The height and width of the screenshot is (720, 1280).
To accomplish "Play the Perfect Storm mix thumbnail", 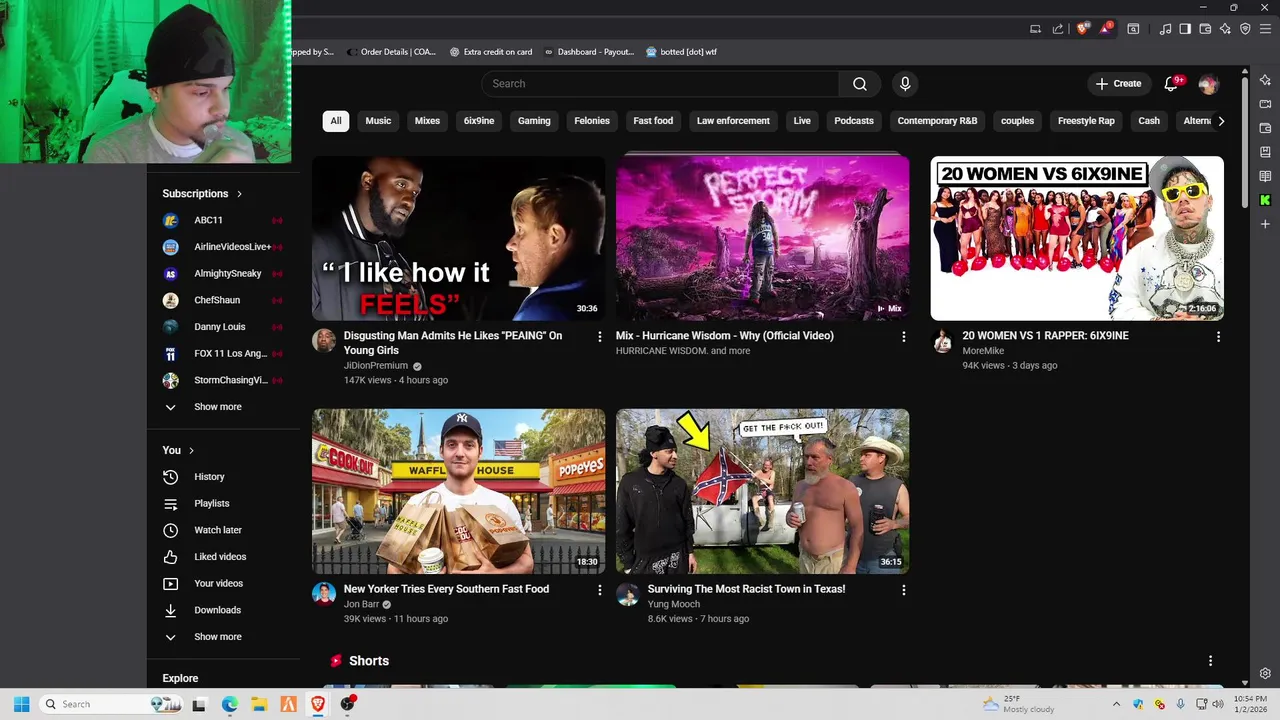I will 762,238.
